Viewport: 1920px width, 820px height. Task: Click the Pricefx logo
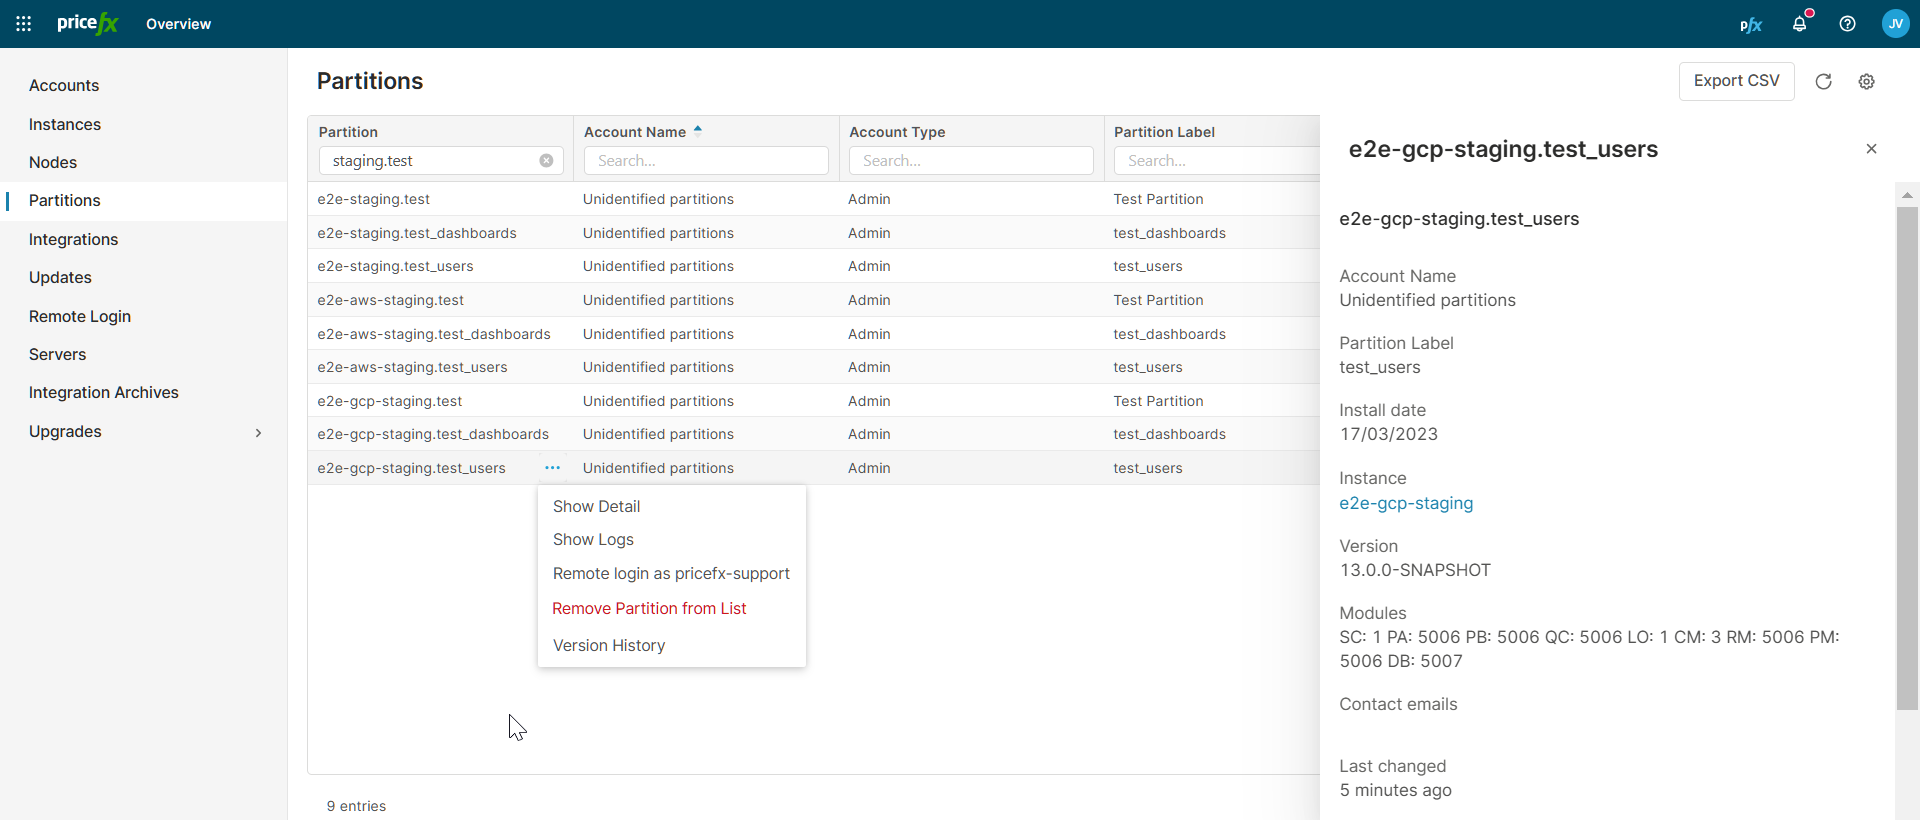click(88, 24)
